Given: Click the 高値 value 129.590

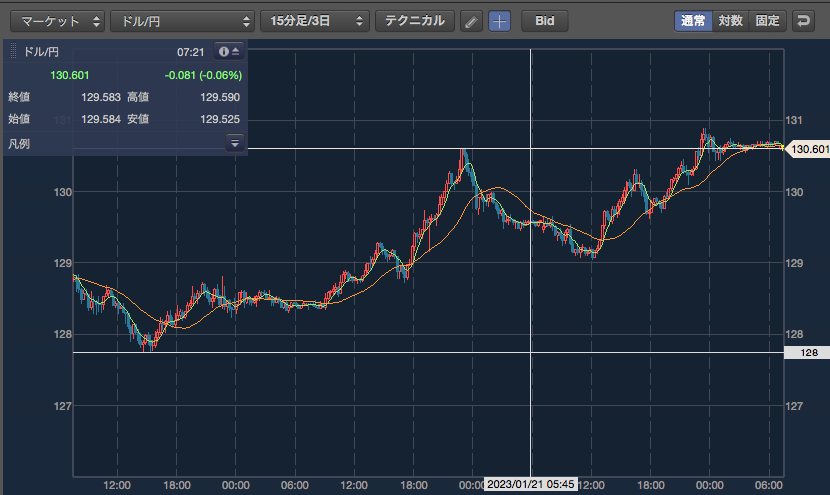Looking at the screenshot, I should [x=220, y=97].
